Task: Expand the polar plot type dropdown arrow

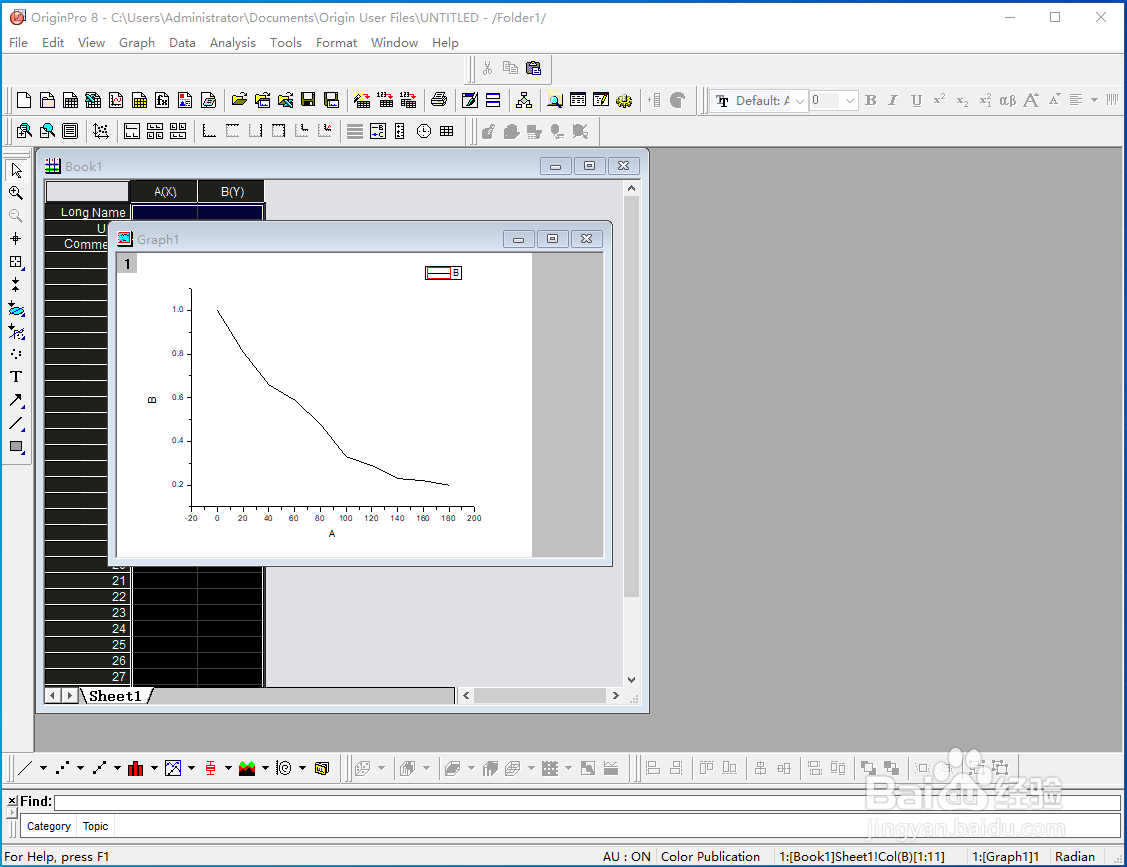Action: [303, 769]
